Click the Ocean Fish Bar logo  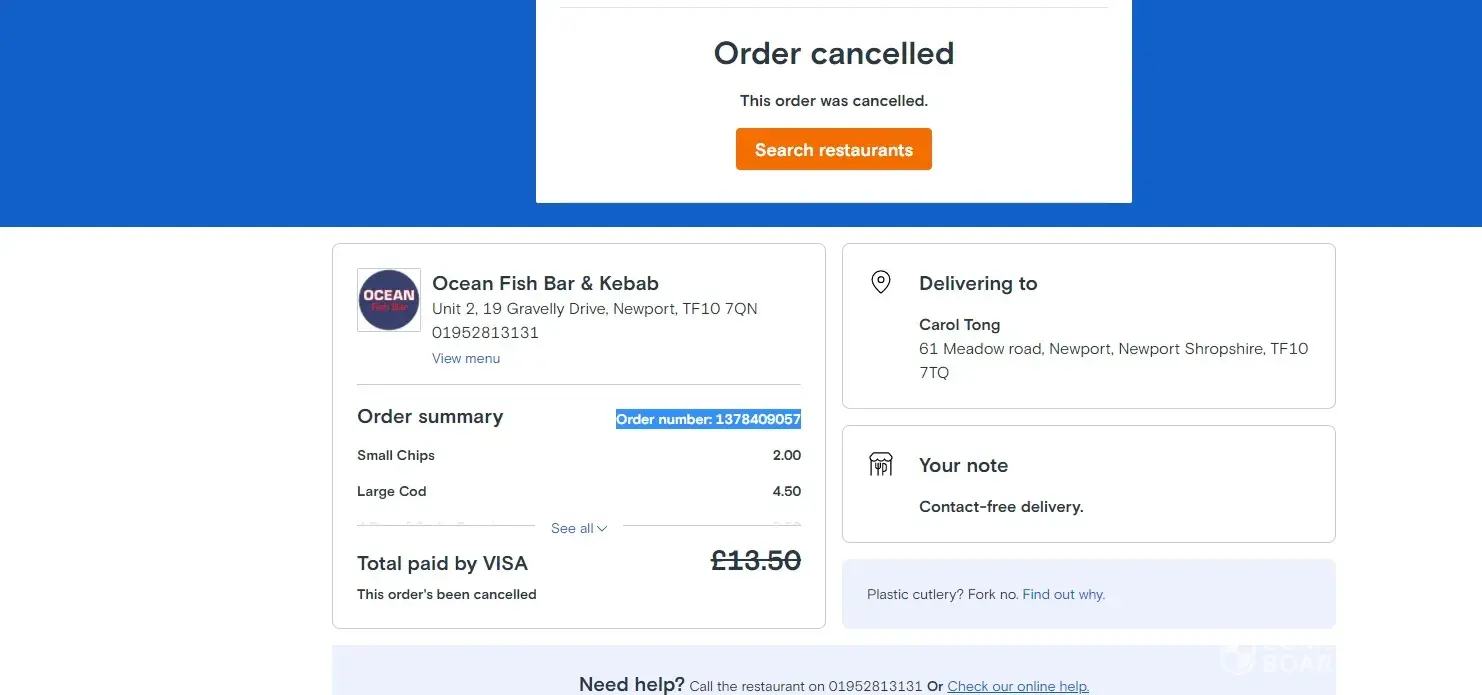coord(389,300)
